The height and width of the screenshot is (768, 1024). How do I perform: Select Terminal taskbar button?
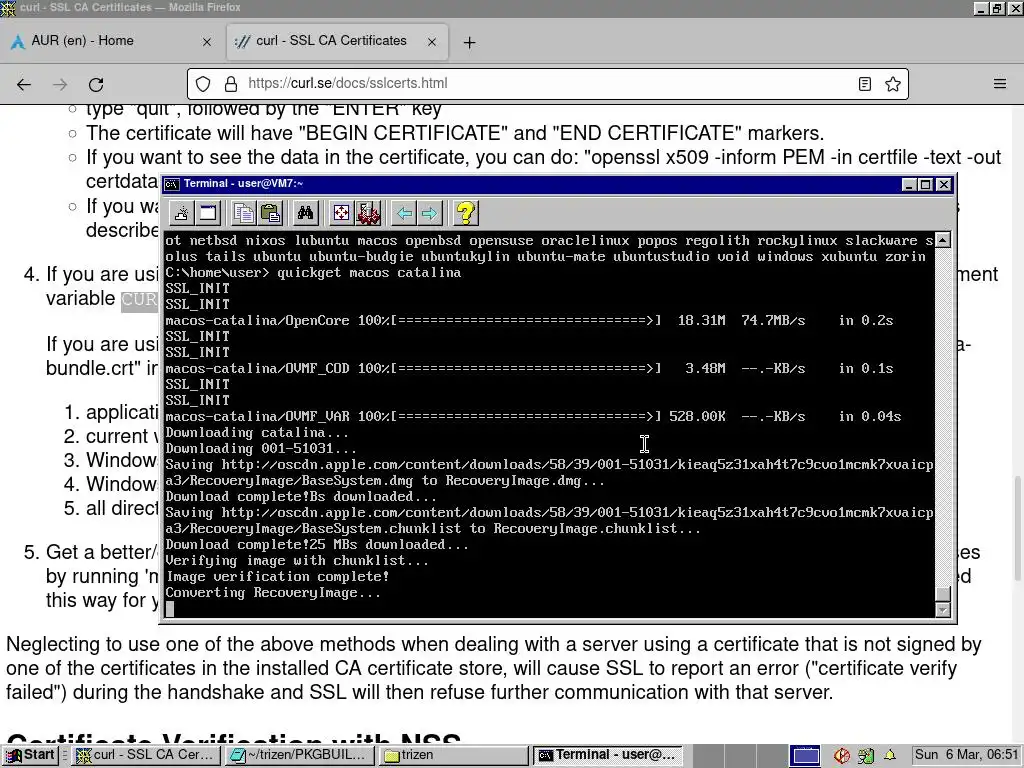(608, 755)
